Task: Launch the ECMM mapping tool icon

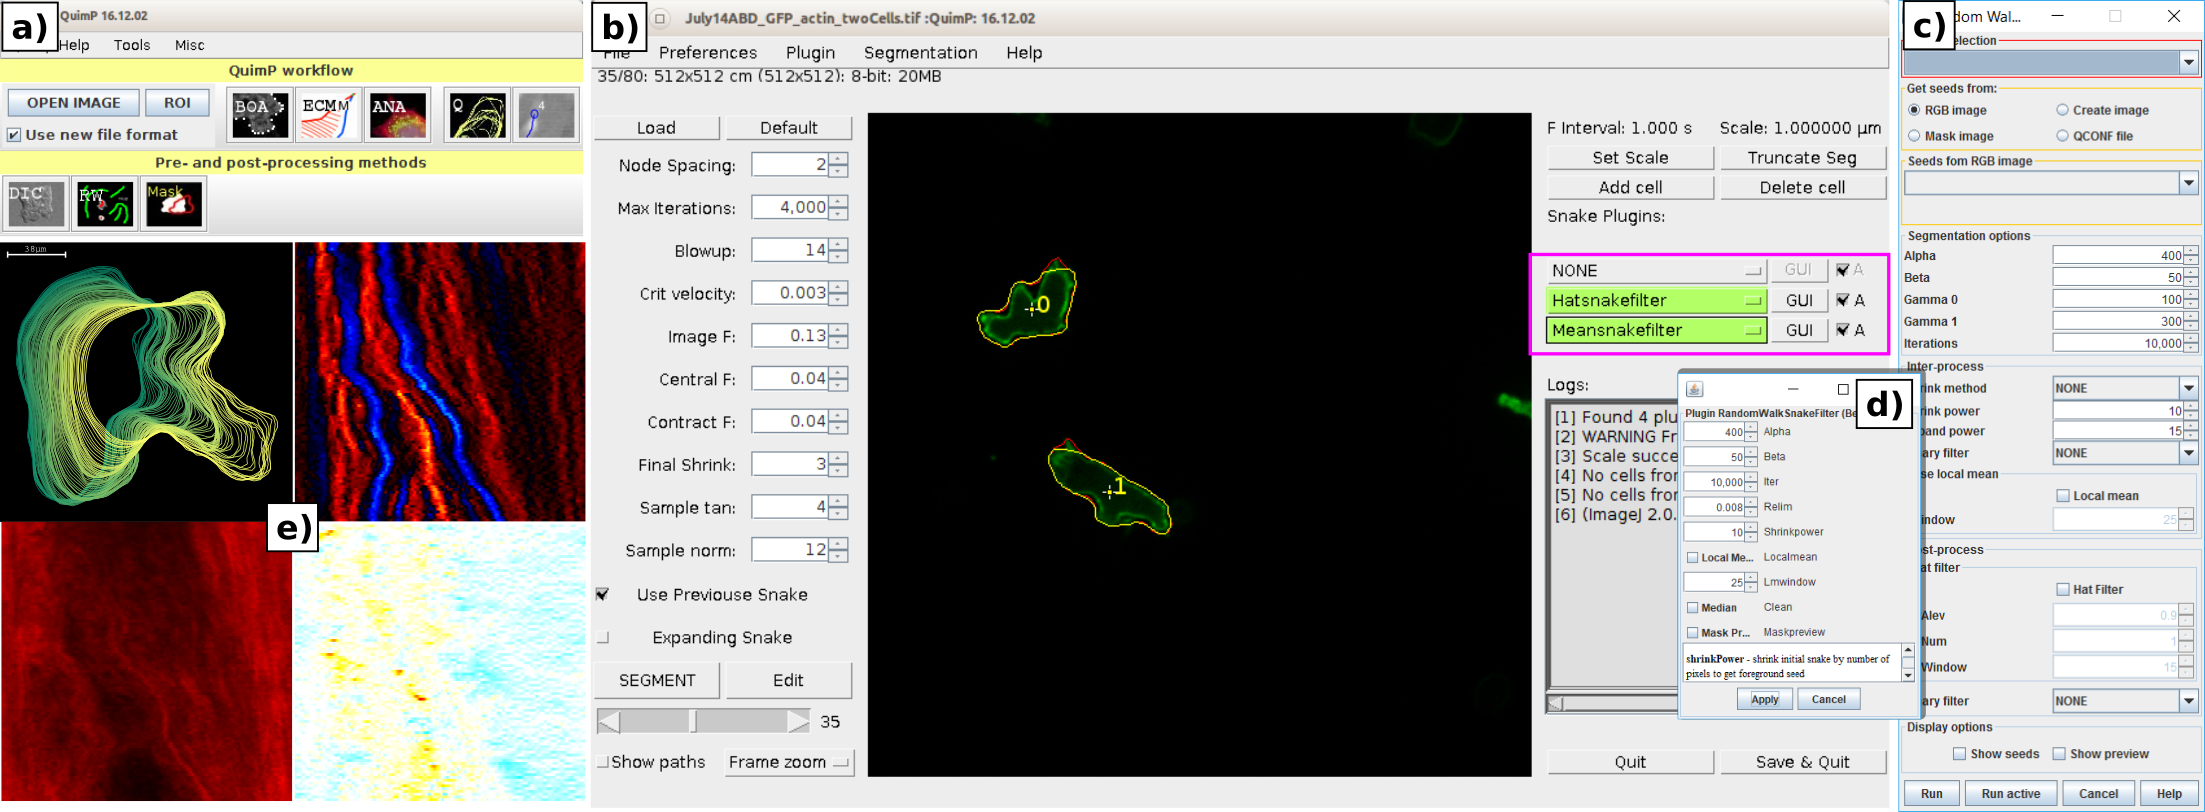Action: pyautogui.click(x=328, y=115)
